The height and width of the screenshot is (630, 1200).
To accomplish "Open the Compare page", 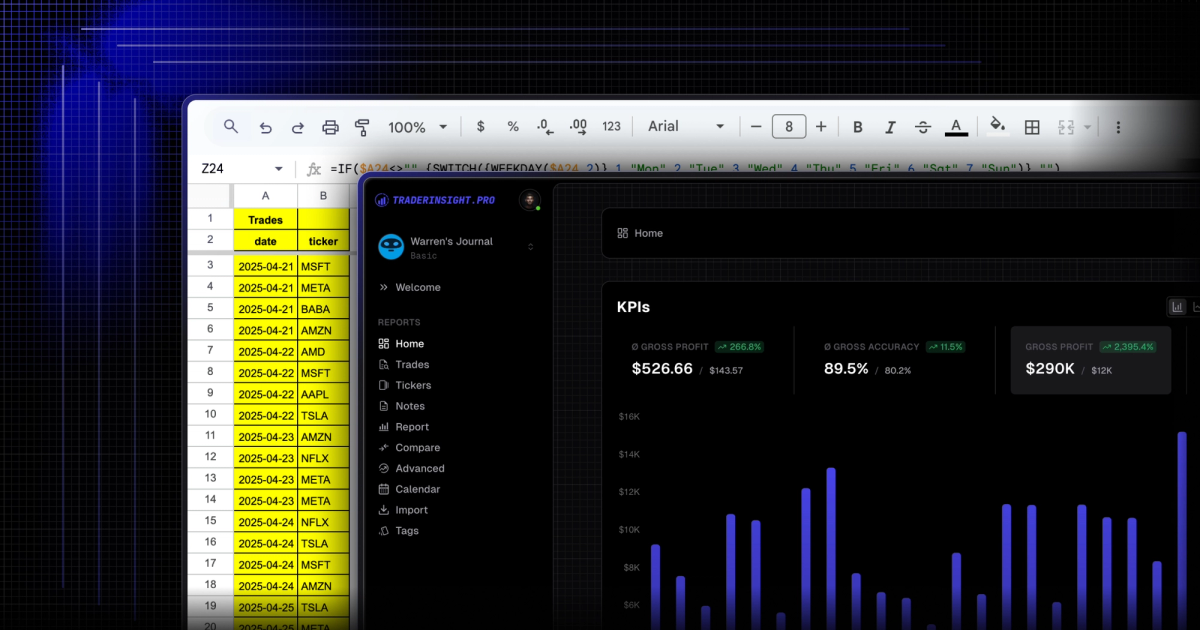I will 409,448.
